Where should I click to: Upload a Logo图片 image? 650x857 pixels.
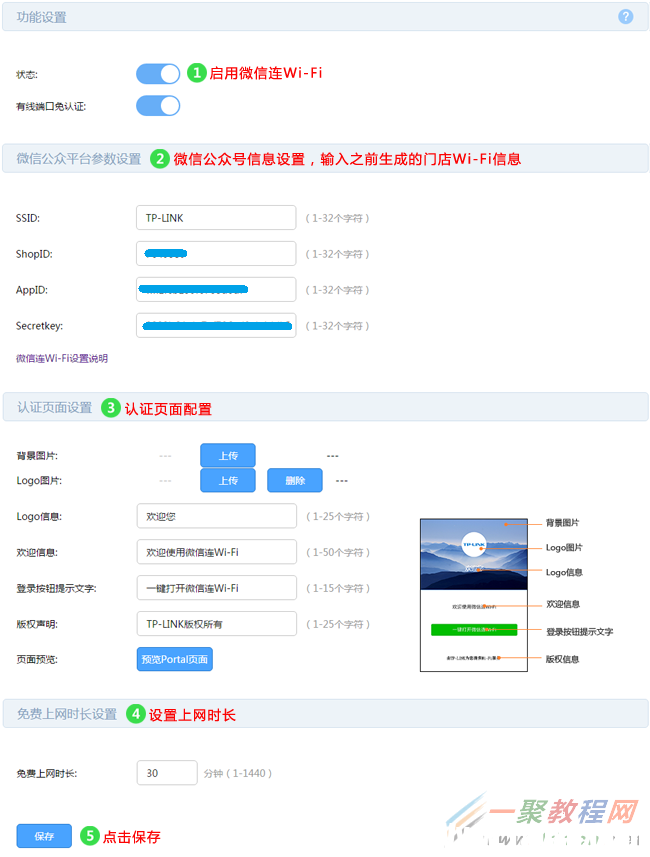pos(228,480)
